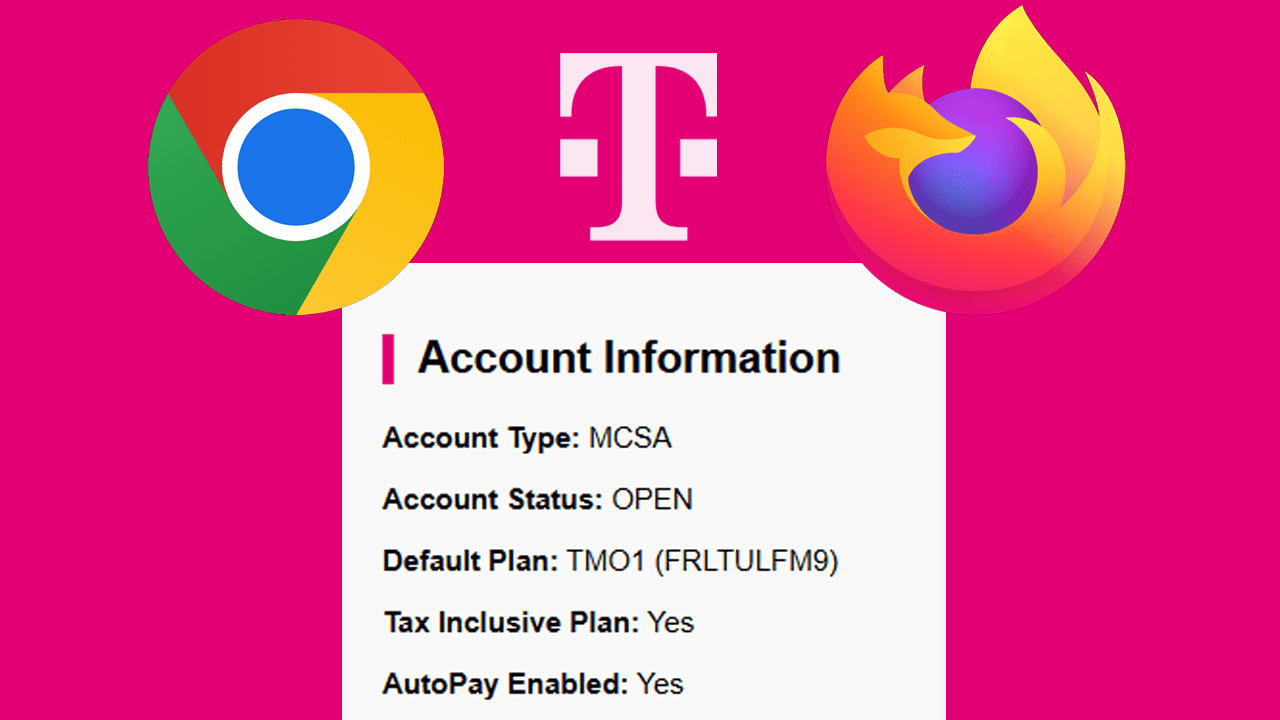Image resolution: width=1280 pixels, height=720 pixels.
Task: Click the T-Mobile T logo
Action: [638, 146]
